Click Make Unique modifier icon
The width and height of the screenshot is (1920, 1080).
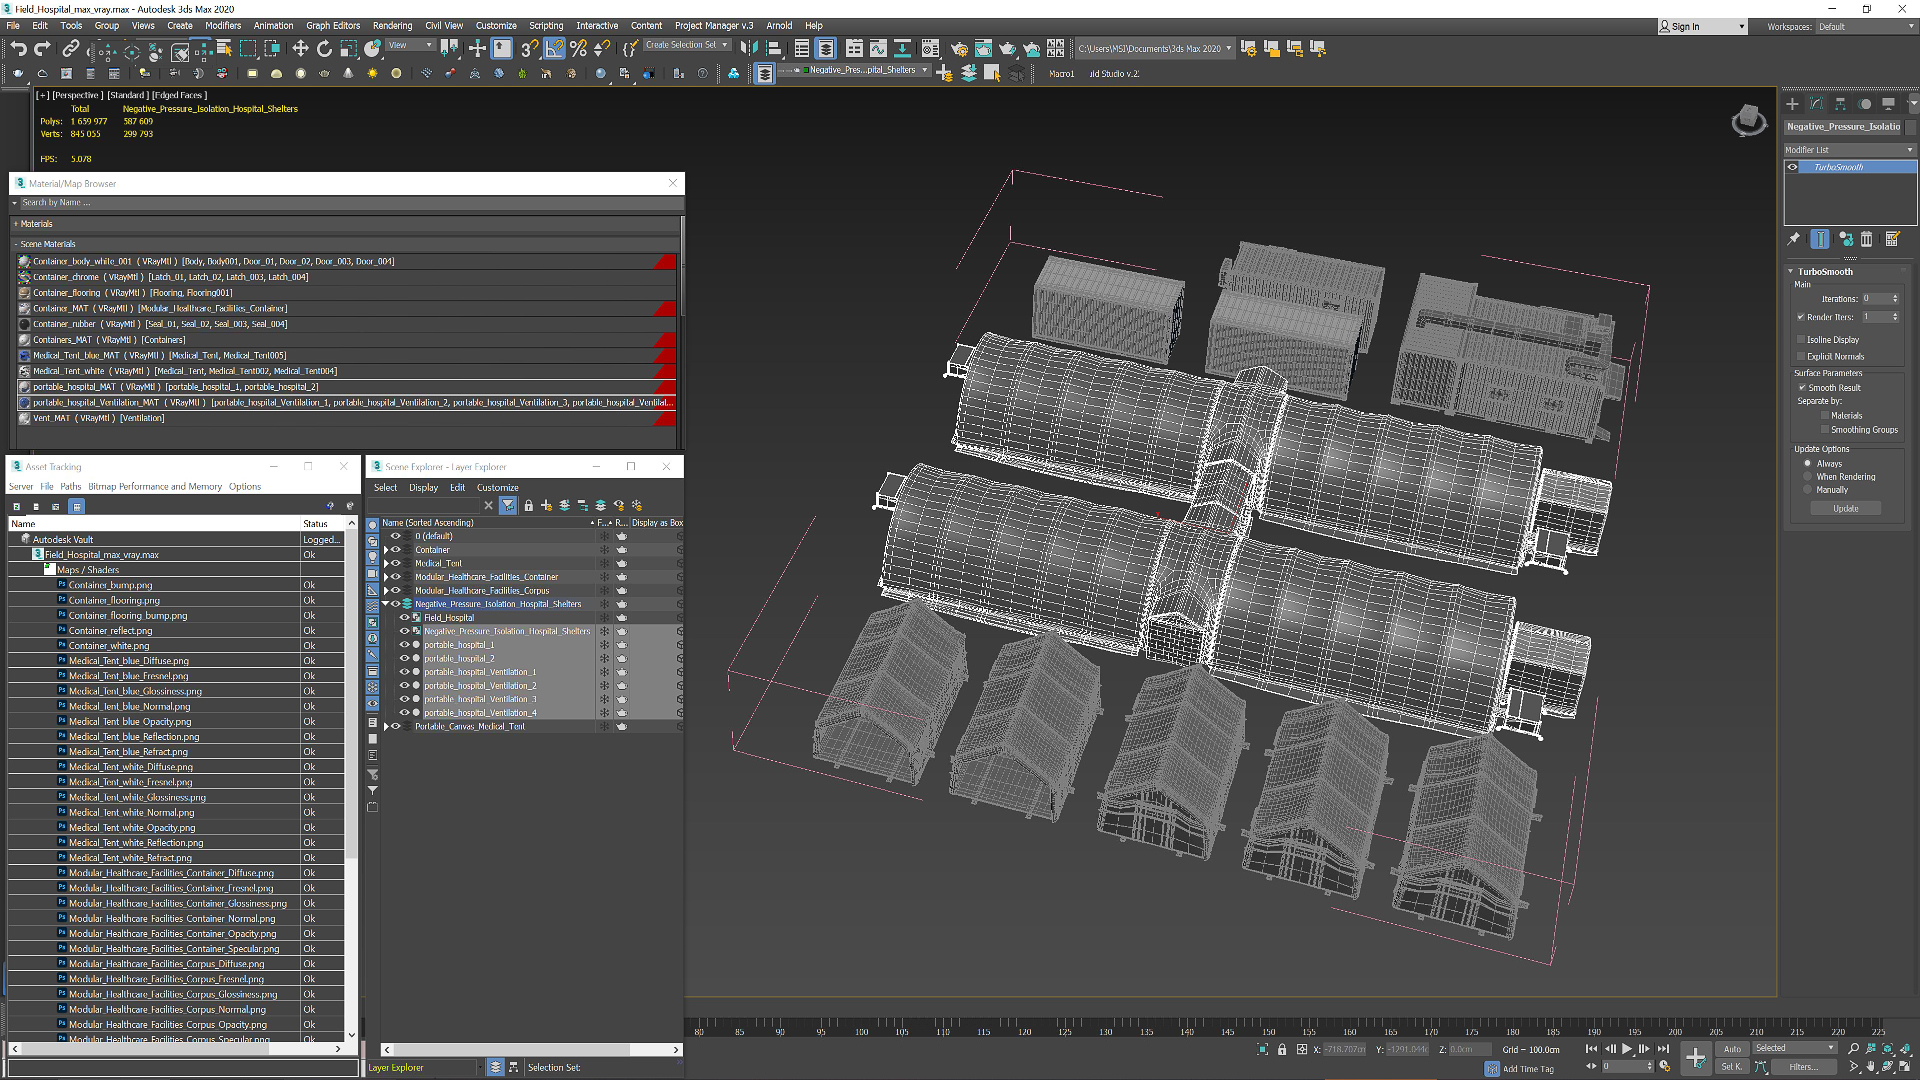(x=1845, y=239)
